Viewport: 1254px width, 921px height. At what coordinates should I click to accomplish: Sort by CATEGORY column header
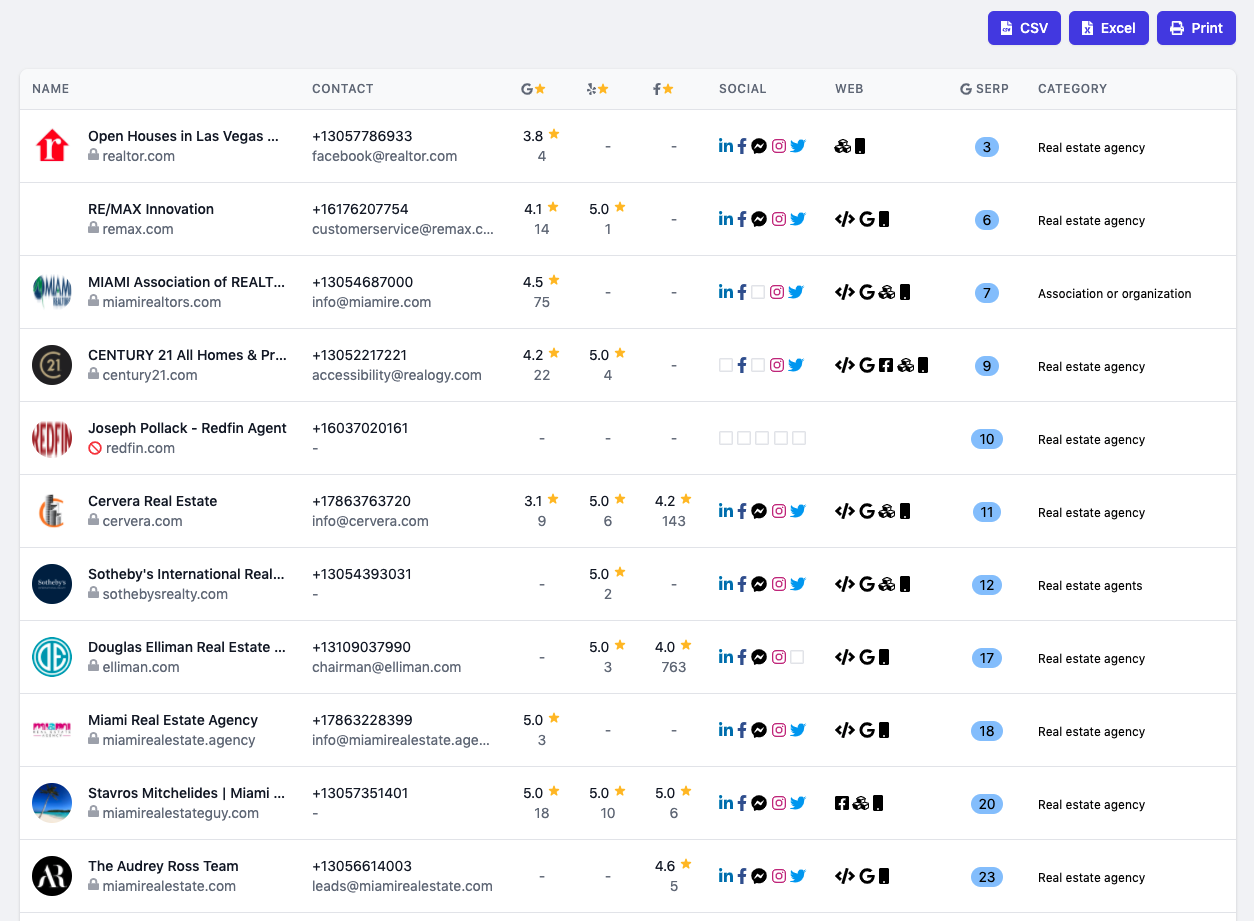tap(1072, 89)
